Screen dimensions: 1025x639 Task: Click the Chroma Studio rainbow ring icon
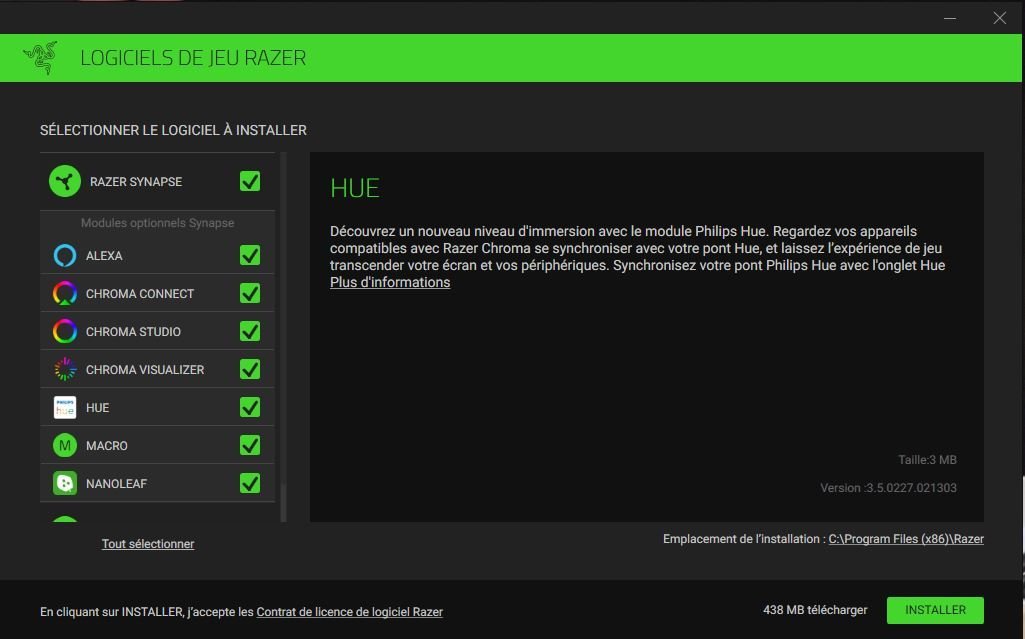coord(65,332)
